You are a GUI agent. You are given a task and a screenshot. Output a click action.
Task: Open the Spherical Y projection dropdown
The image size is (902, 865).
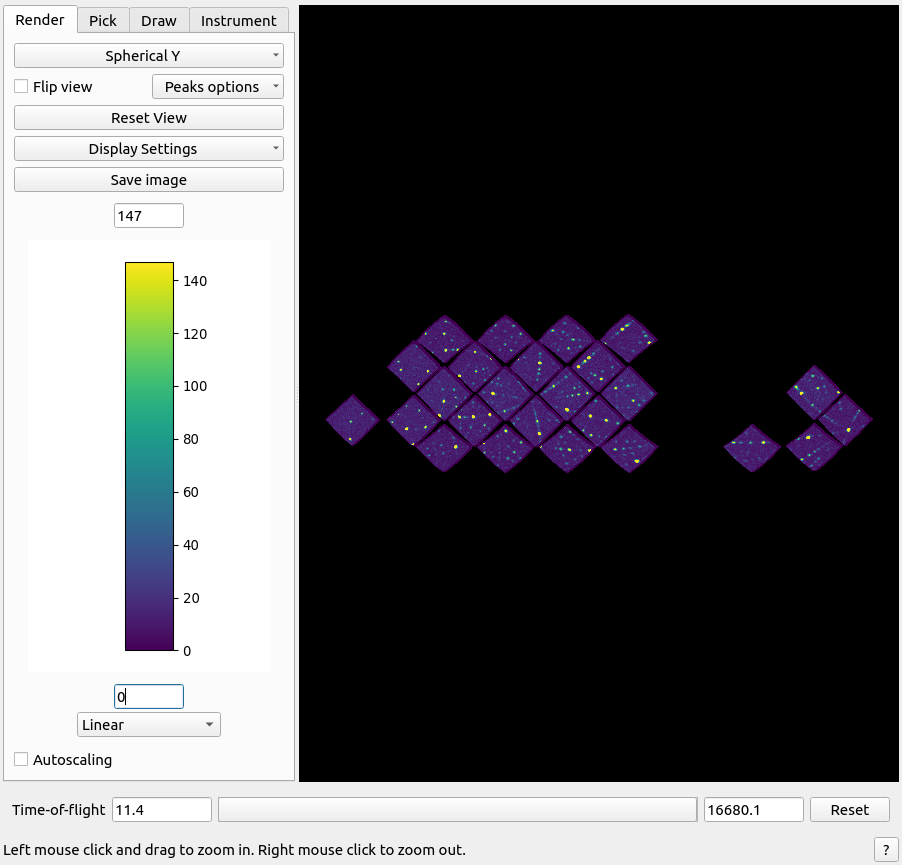tap(149, 56)
